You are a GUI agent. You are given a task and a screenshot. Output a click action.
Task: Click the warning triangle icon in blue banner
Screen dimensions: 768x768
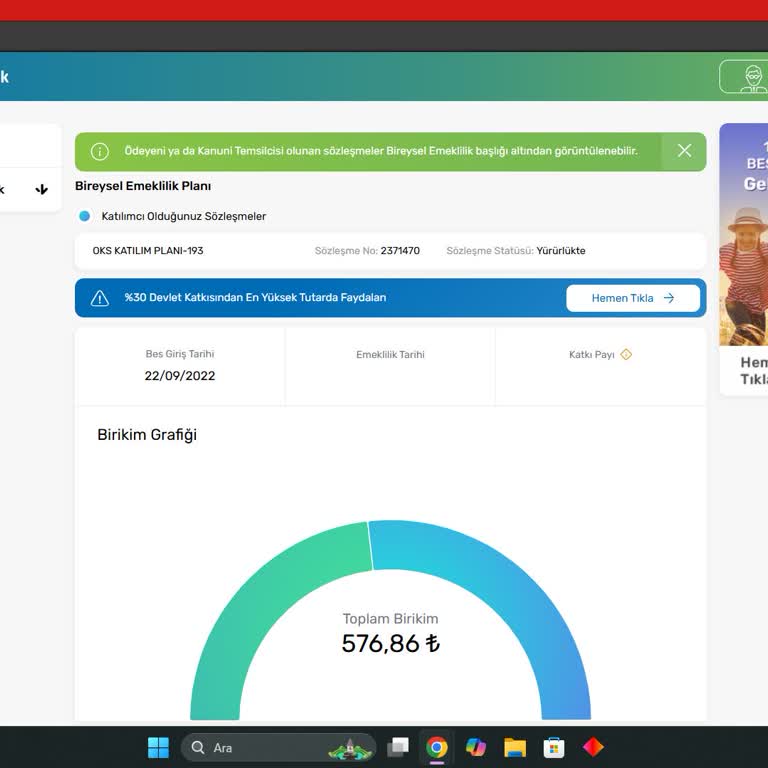99,298
